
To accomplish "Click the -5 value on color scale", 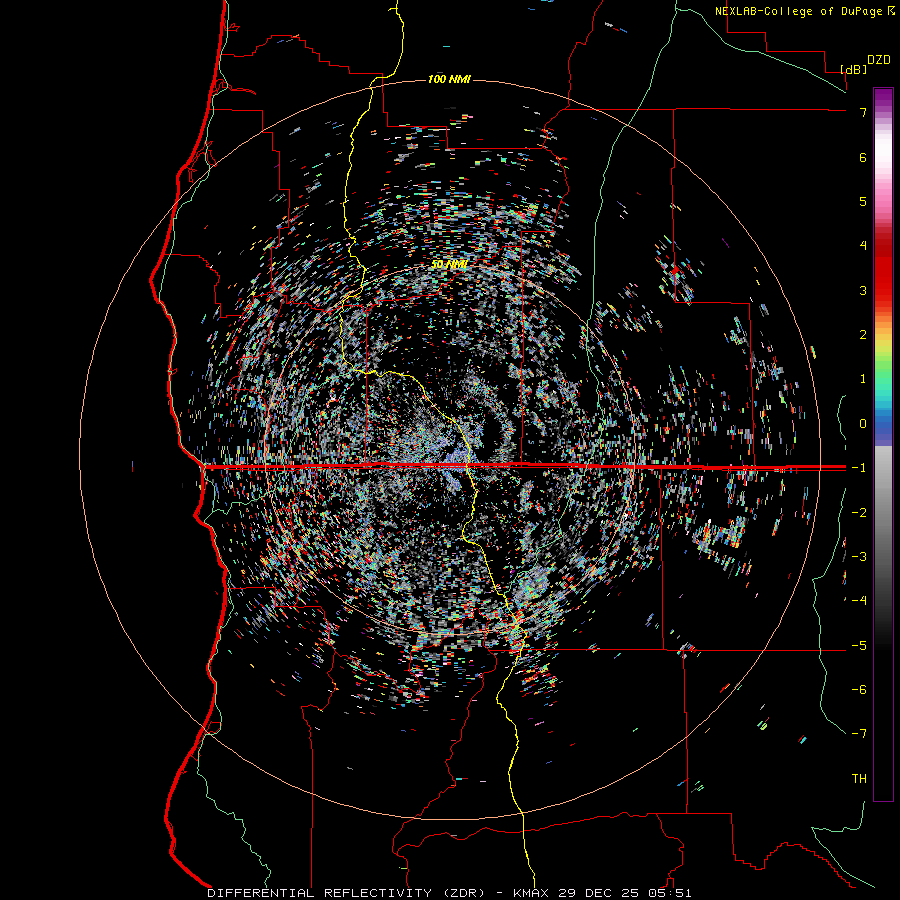I will click(859, 646).
